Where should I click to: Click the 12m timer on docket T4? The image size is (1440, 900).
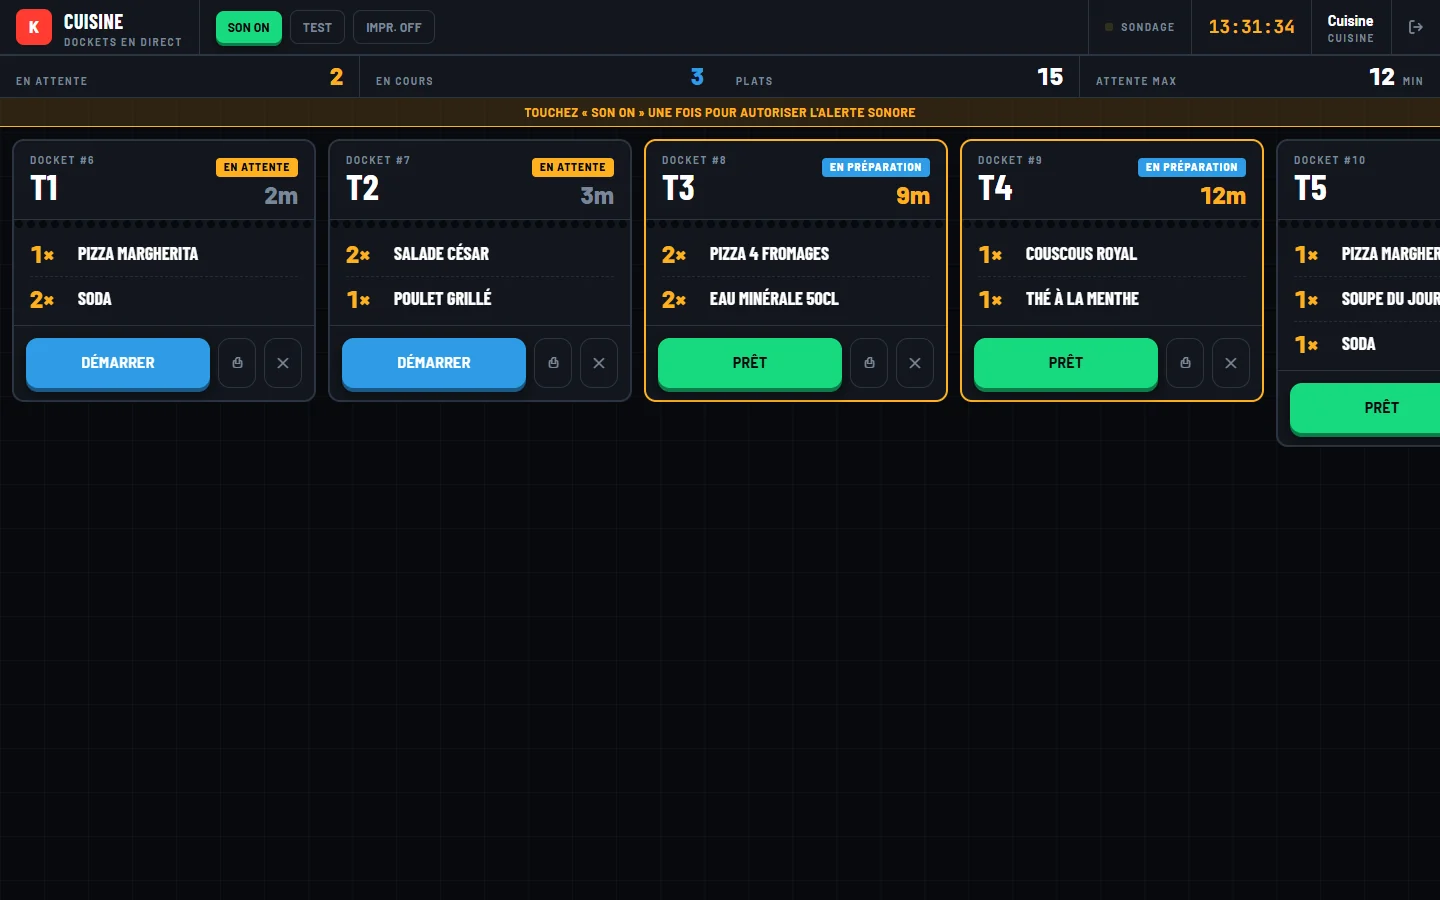click(x=1223, y=196)
